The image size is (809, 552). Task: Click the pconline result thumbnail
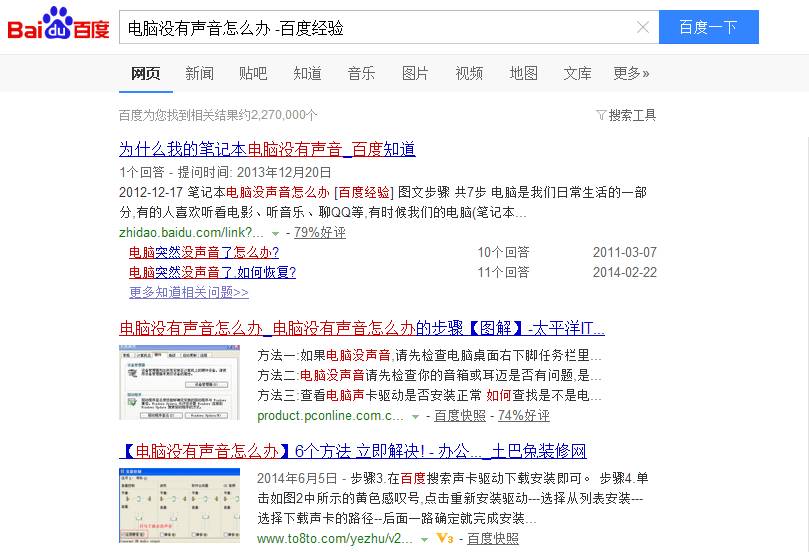tap(180, 382)
